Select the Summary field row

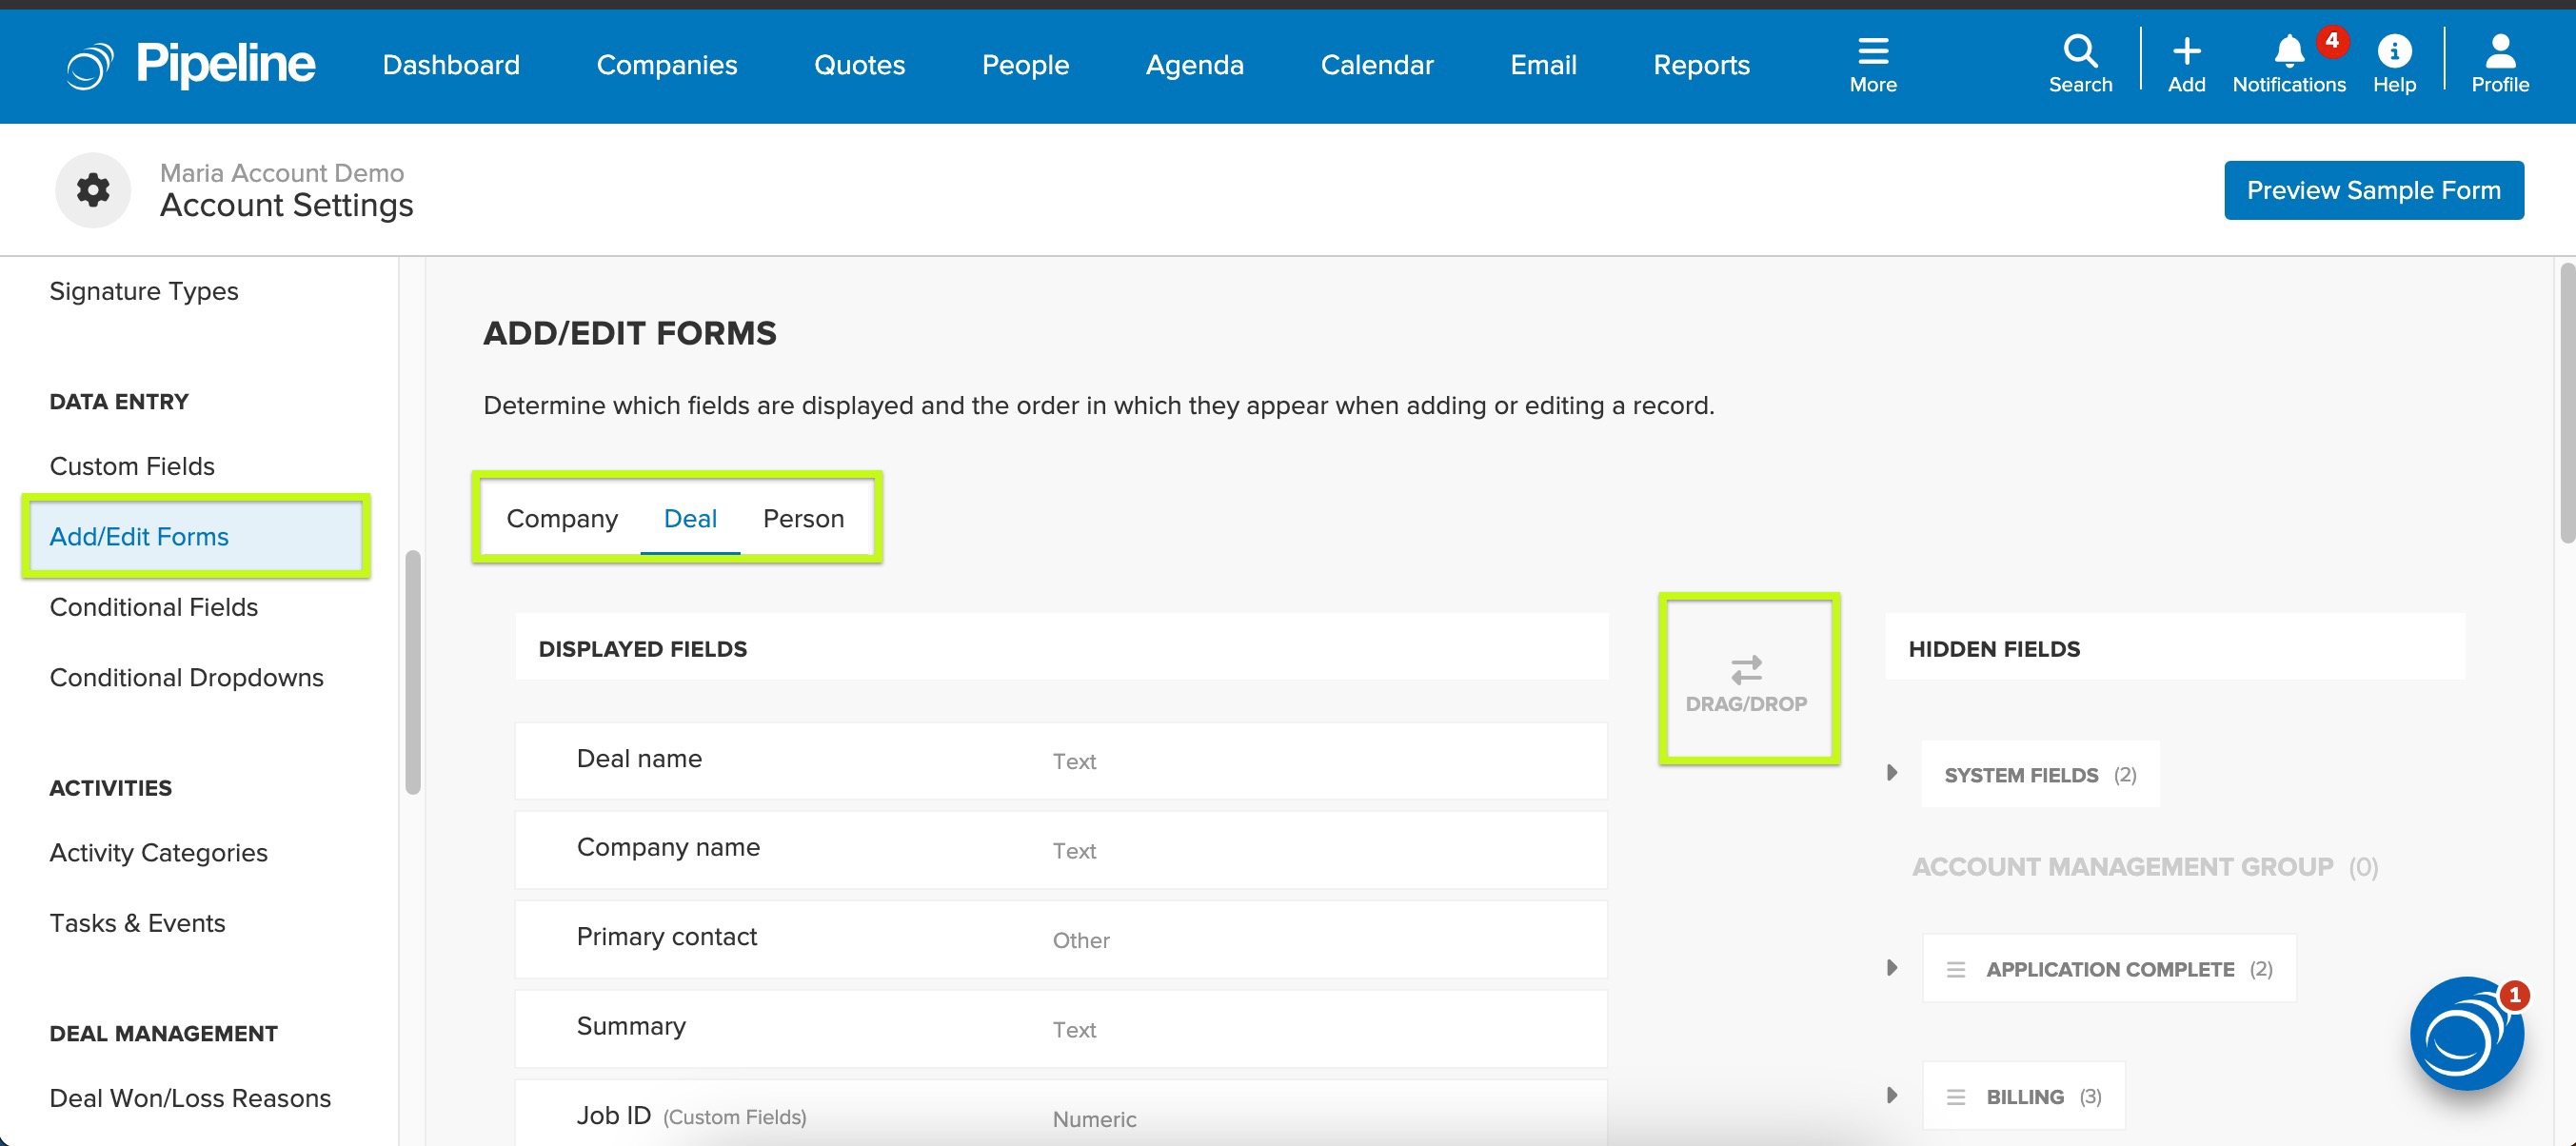click(x=1061, y=1028)
